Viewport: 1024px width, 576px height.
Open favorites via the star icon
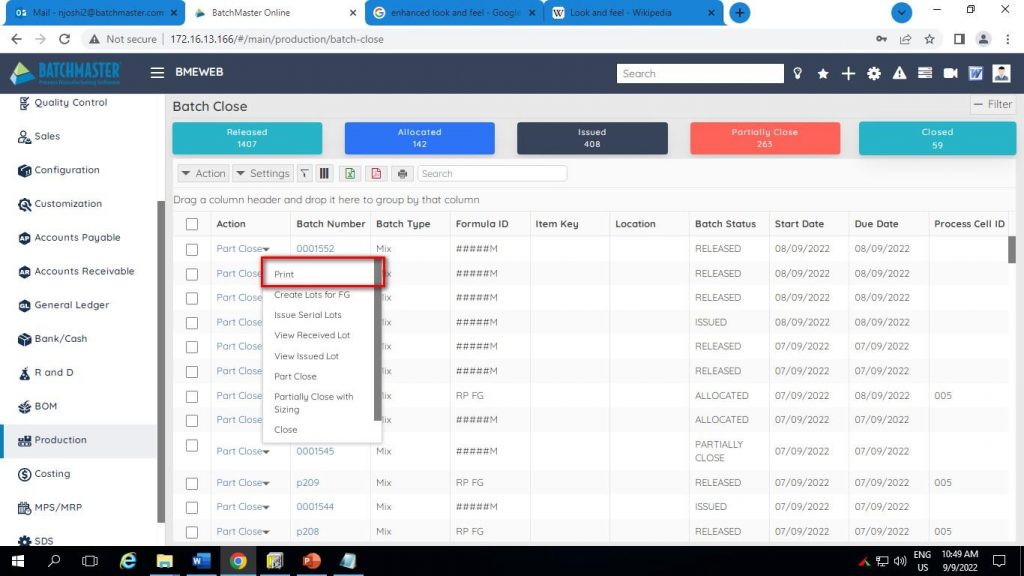[x=823, y=74]
